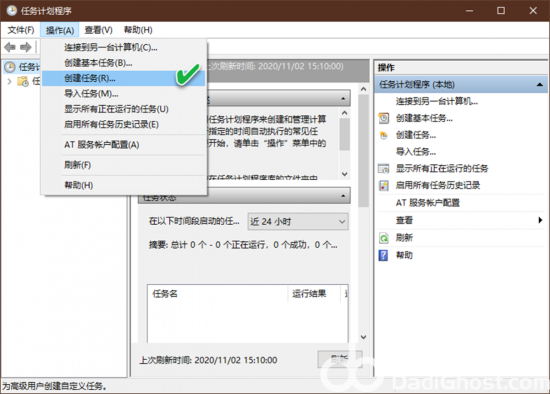Click the 上次刷新时间 text at bottom

click(x=208, y=360)
